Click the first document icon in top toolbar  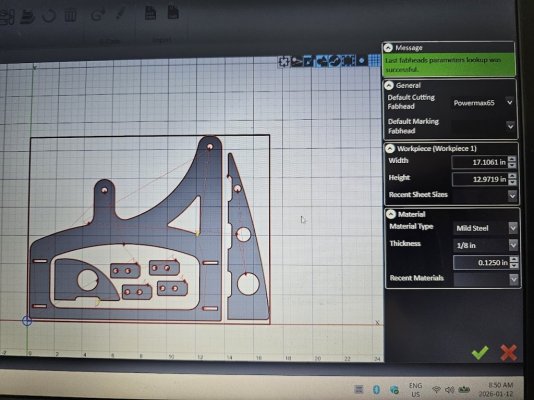tap(150, 13)
